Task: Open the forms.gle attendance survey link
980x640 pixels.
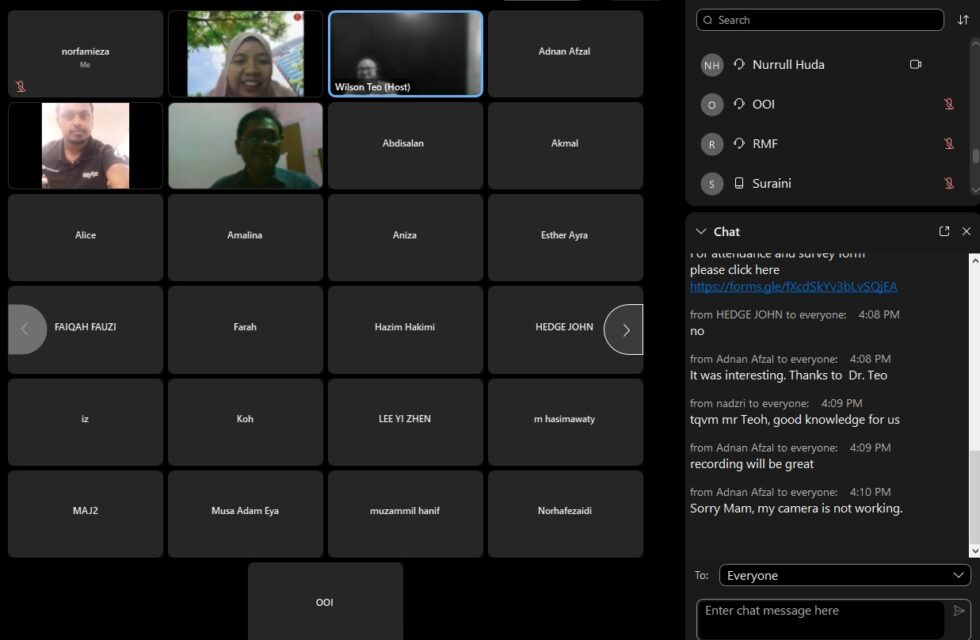Action: pyautogui.click(x=795, y=287)
